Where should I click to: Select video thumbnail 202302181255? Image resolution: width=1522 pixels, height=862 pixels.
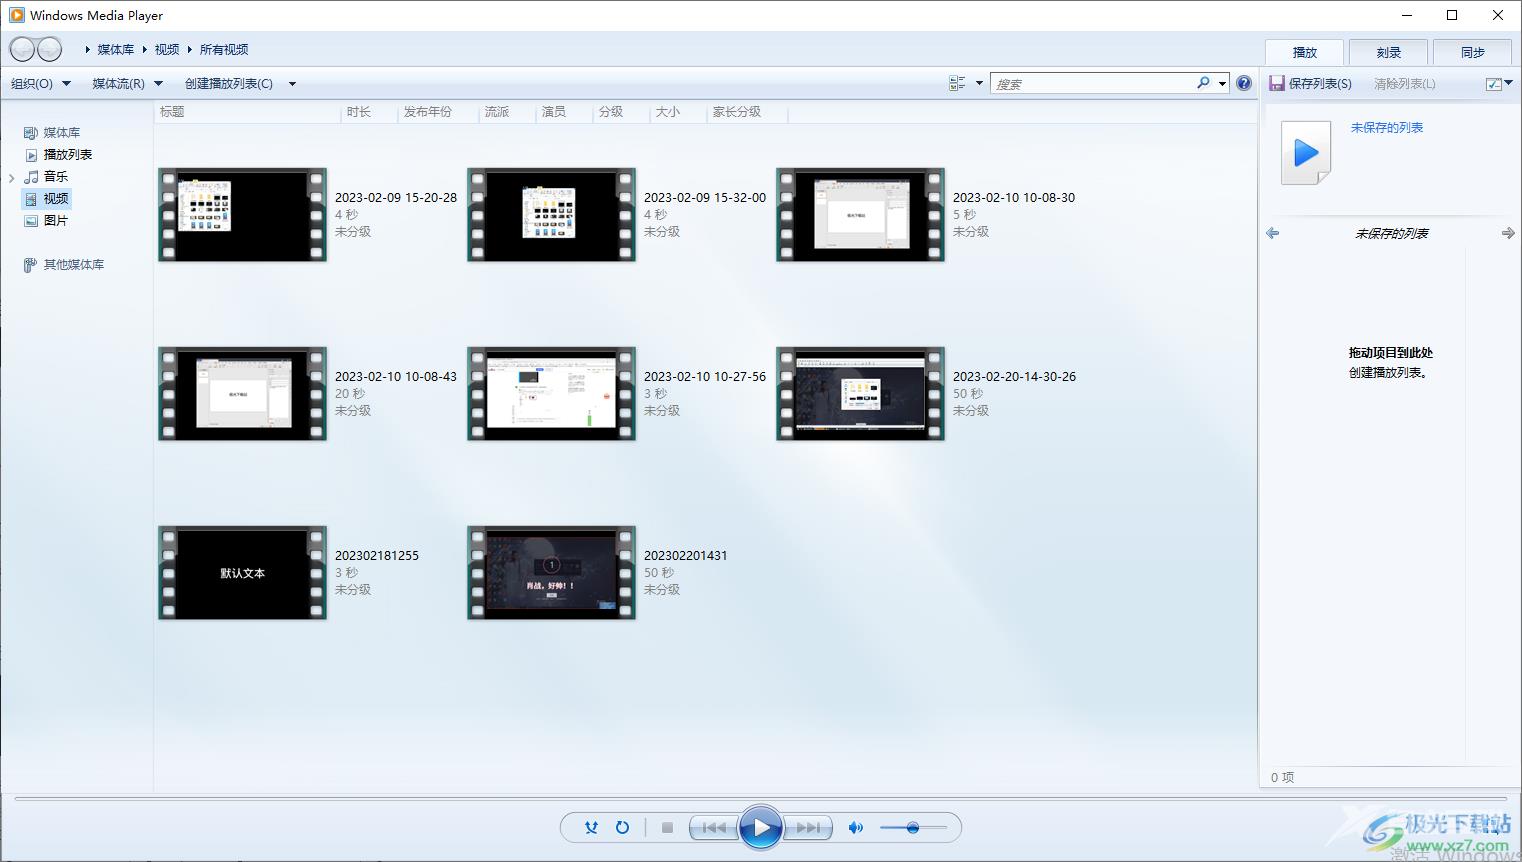tap(243, 572)
